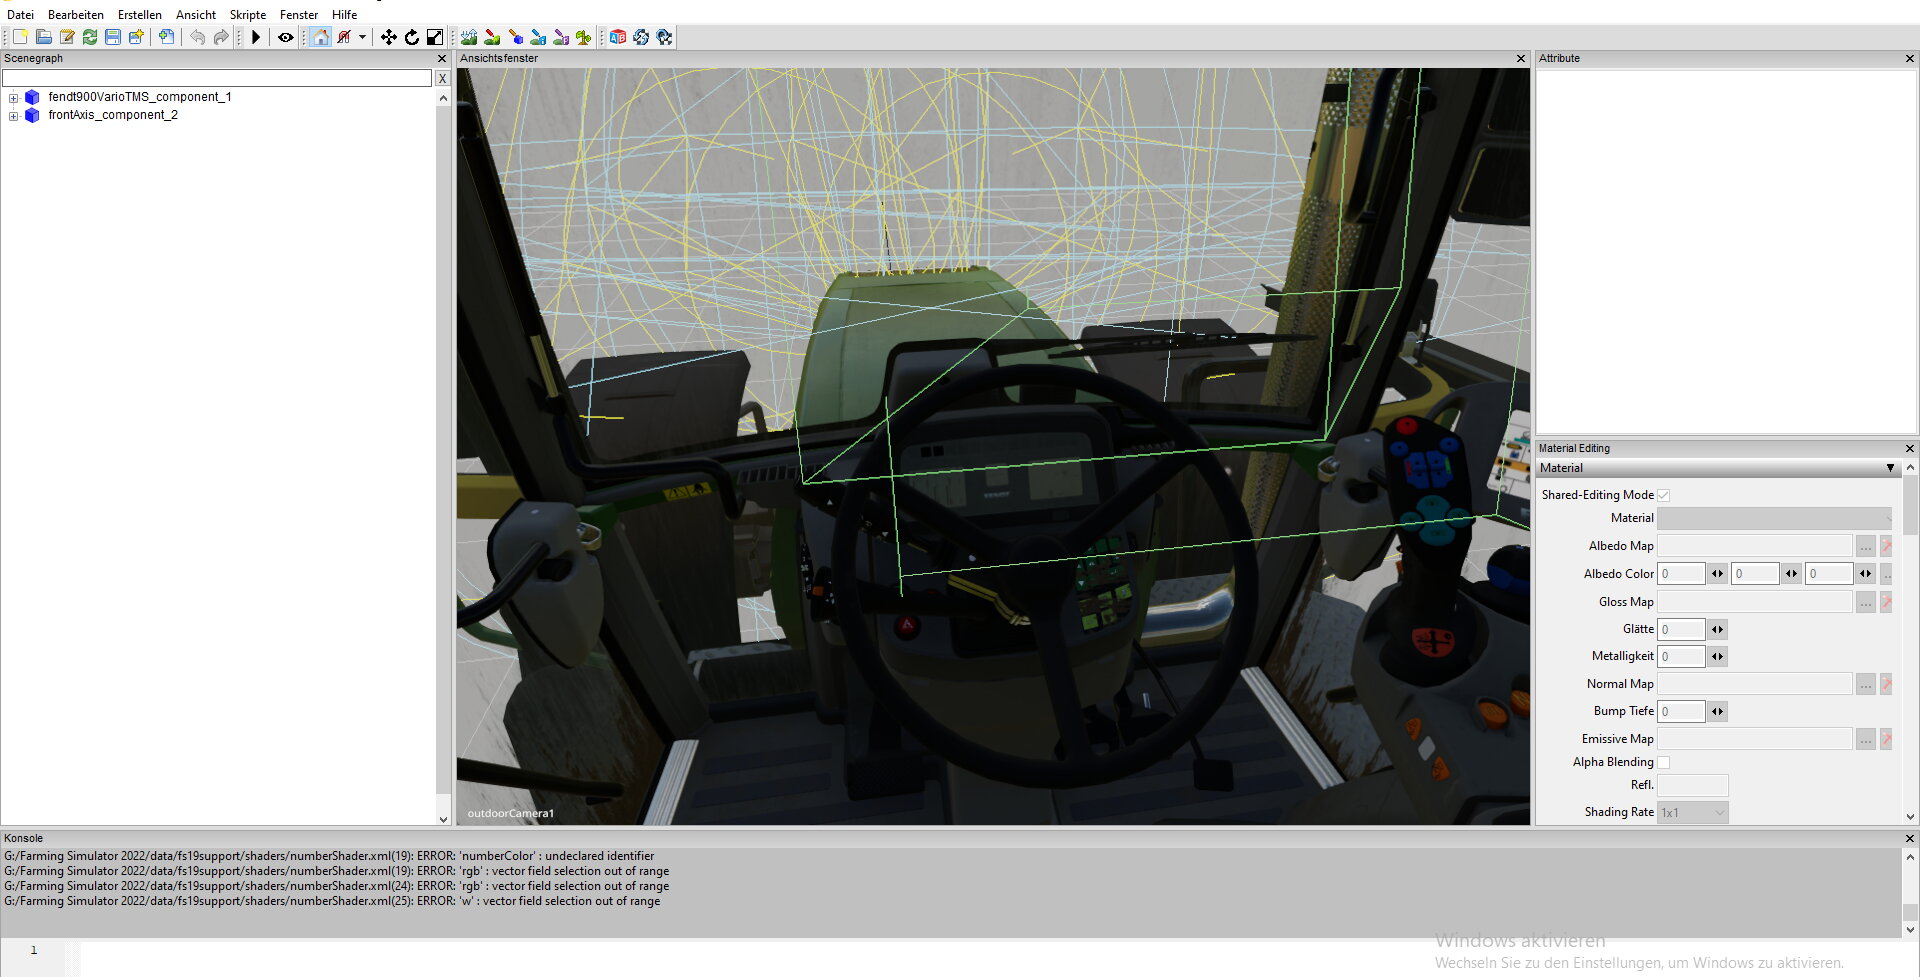This screenshot has height=977, width=1920.
Task: Expand the fendt900VarioTMS_component_1 tree node
Action: pyautogui.click(x=14, y=98)
